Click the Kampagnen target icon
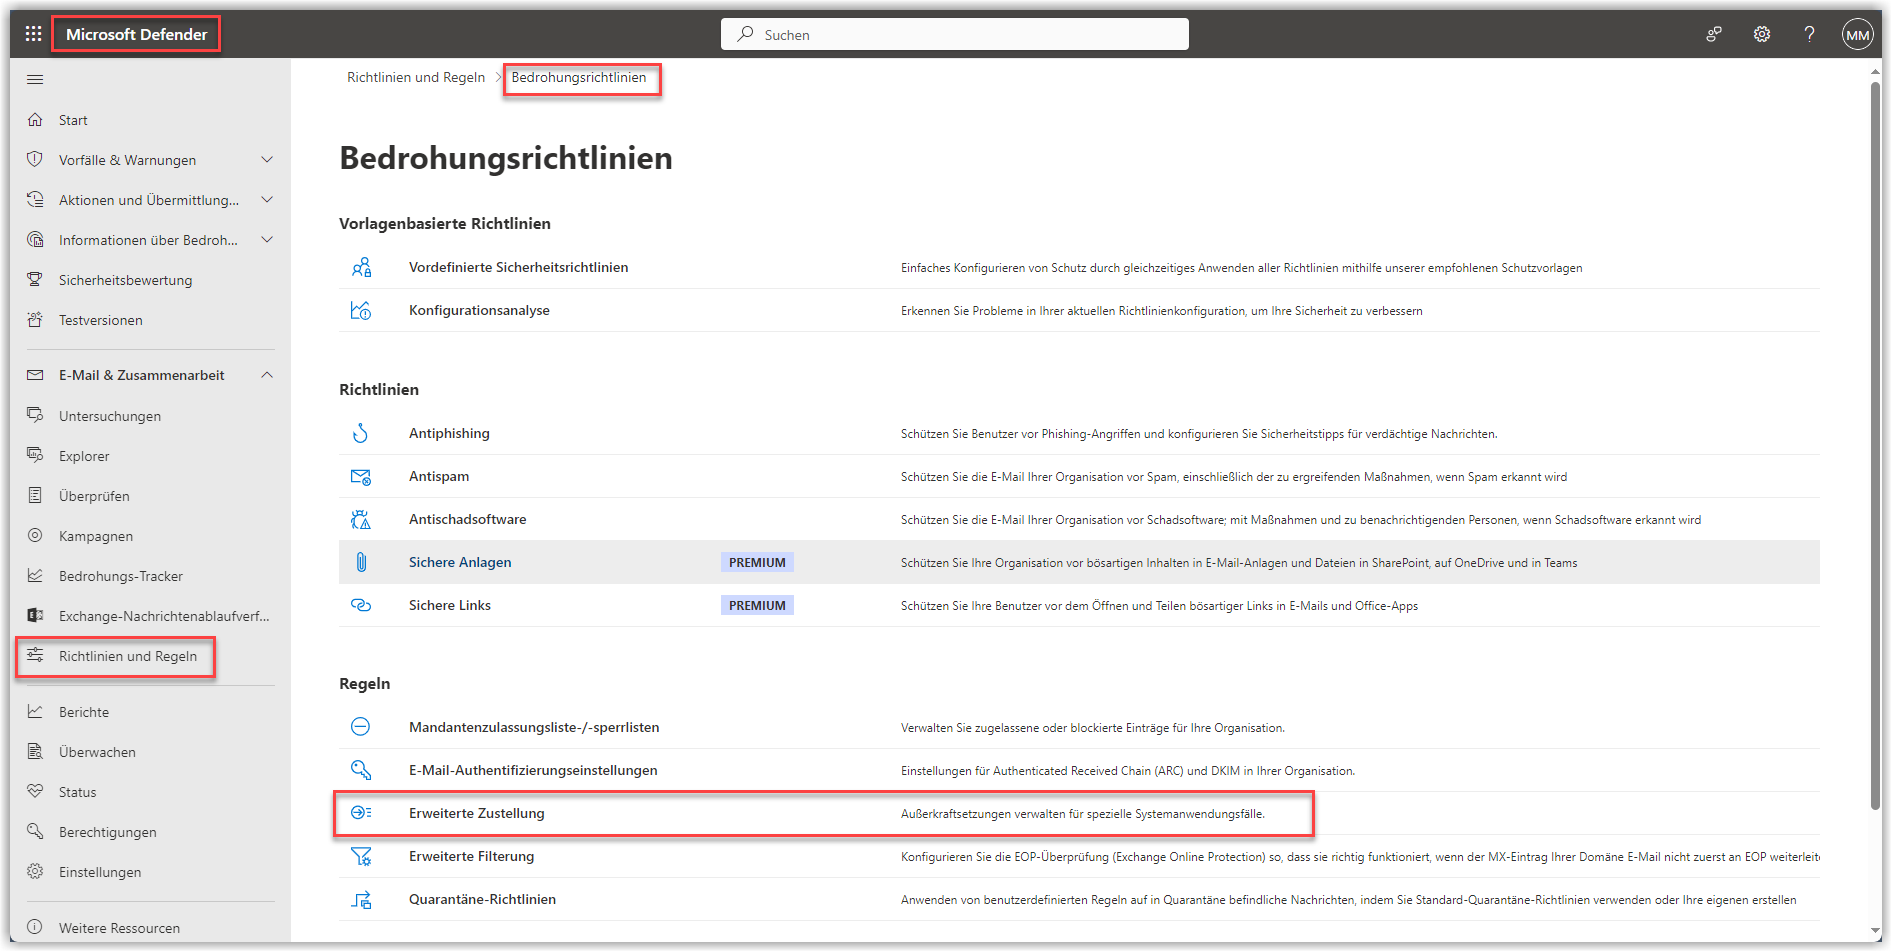The image size is (1892, 952). pyautogui.click(x=35, y=536)
